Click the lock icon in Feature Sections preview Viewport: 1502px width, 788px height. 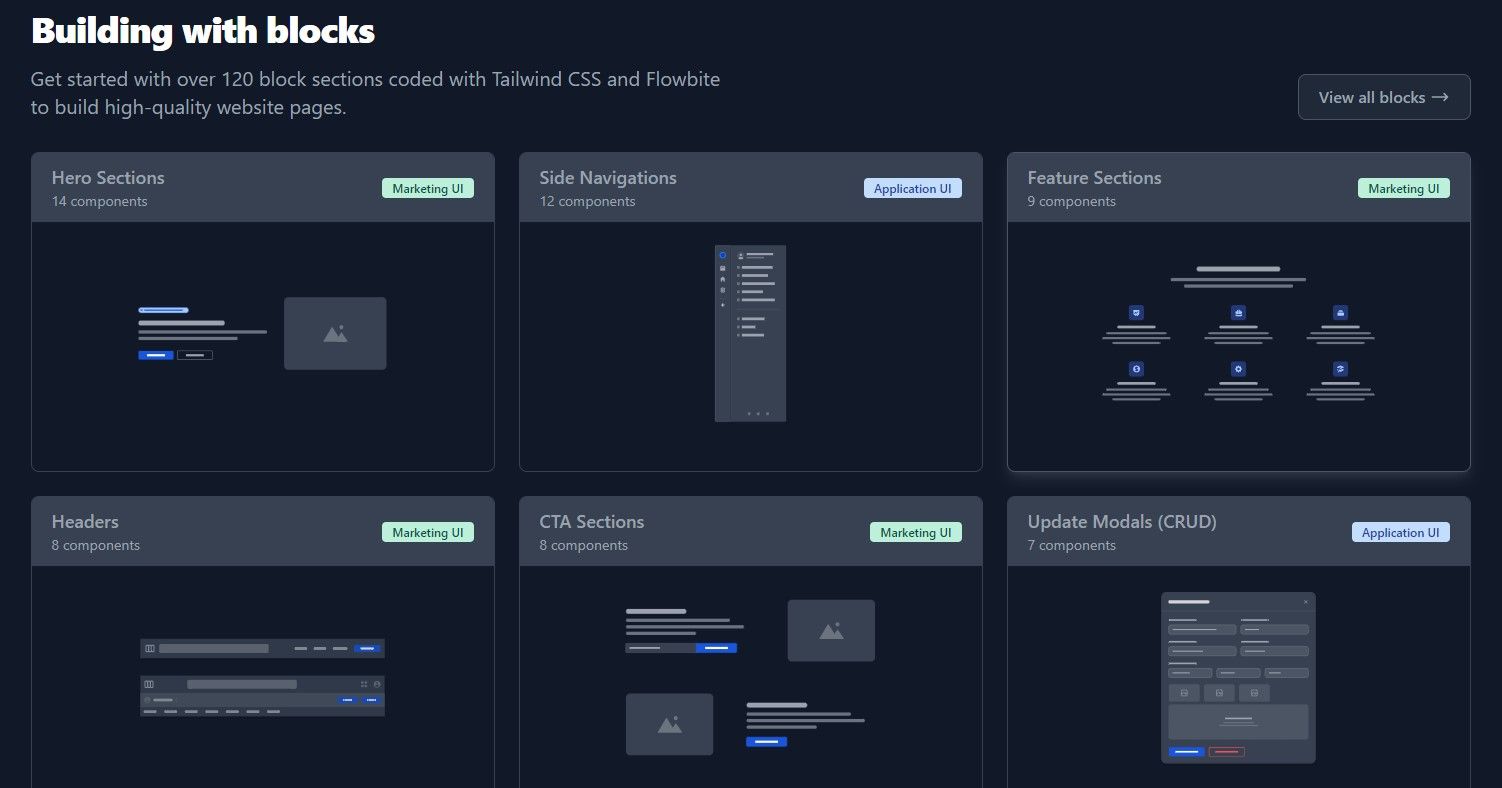tap(1341, 313)
